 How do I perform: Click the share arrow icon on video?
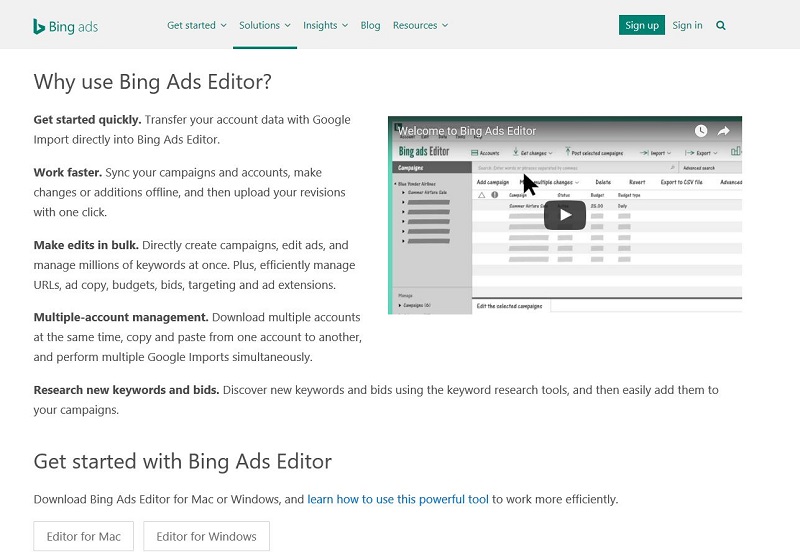723,131
